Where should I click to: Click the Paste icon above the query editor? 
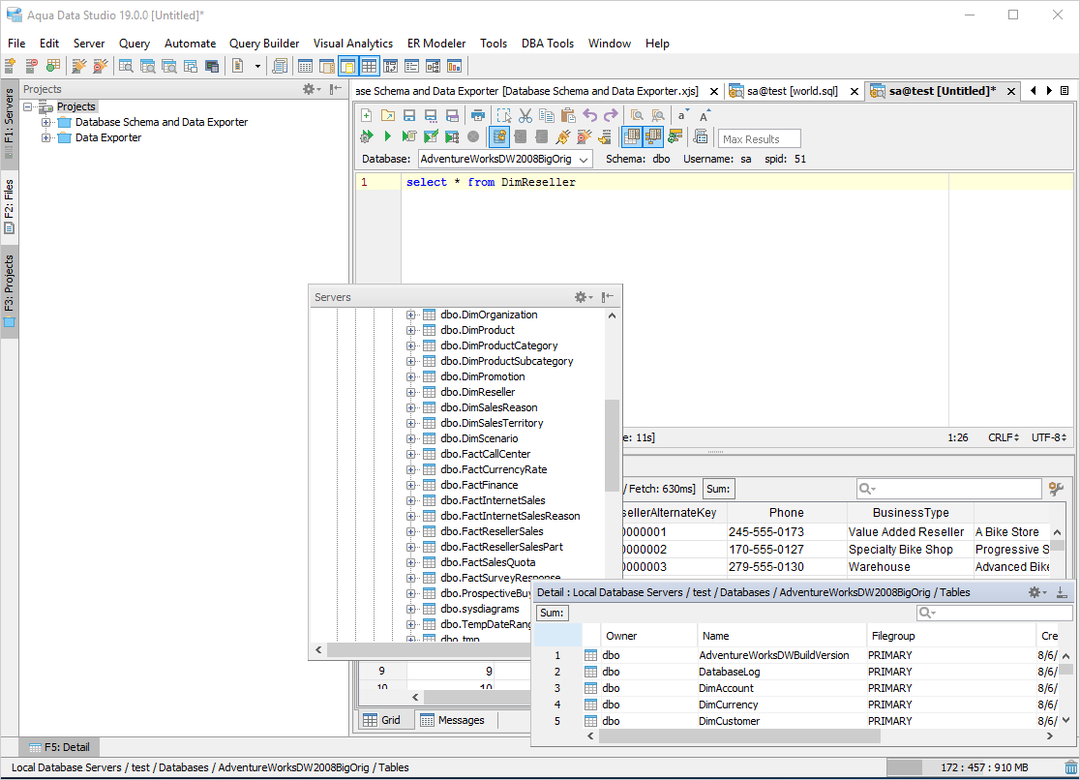567,115
